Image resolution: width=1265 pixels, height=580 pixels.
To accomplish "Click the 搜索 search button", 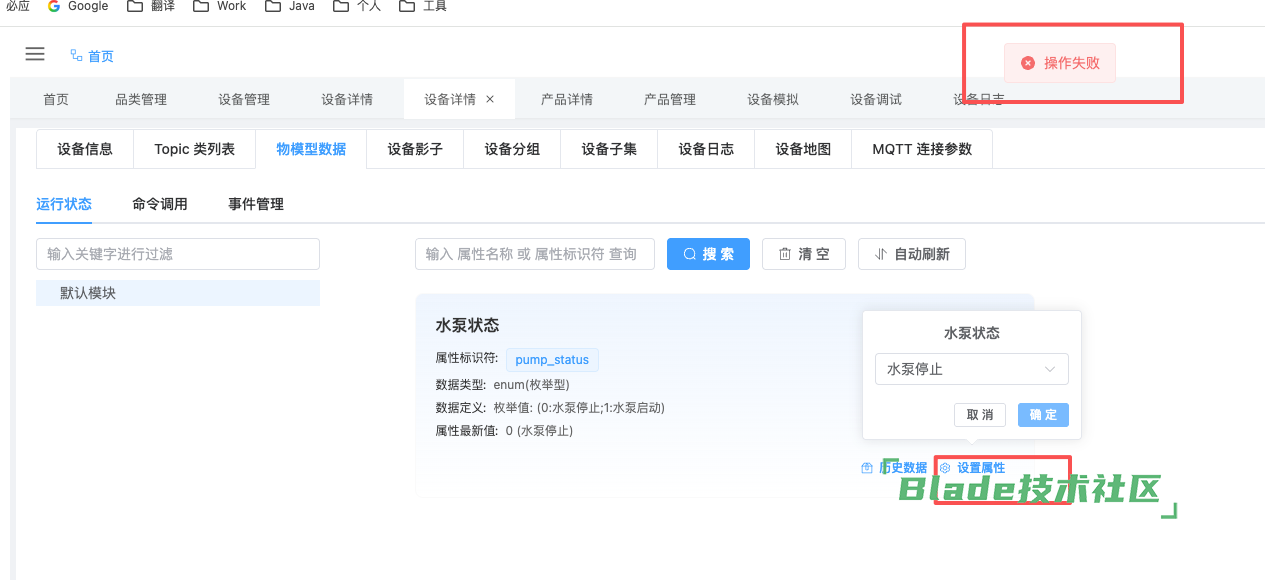I will 708,254.
